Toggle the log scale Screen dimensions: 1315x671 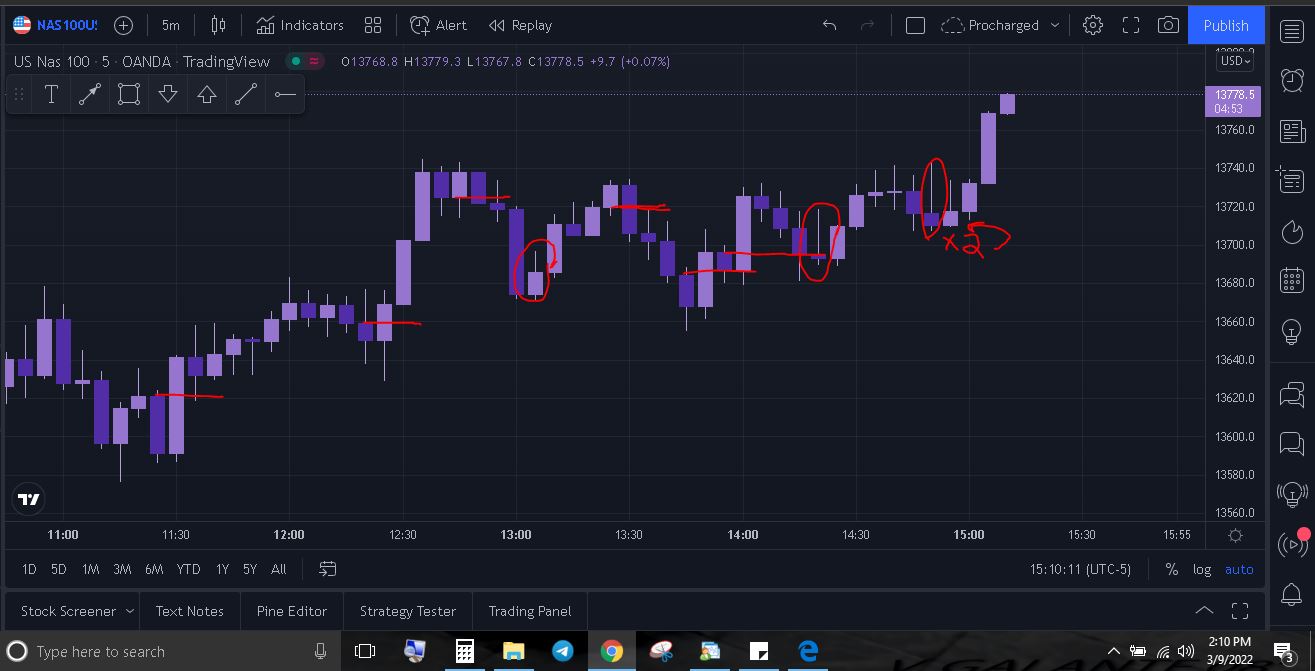tap(1202, 569)
